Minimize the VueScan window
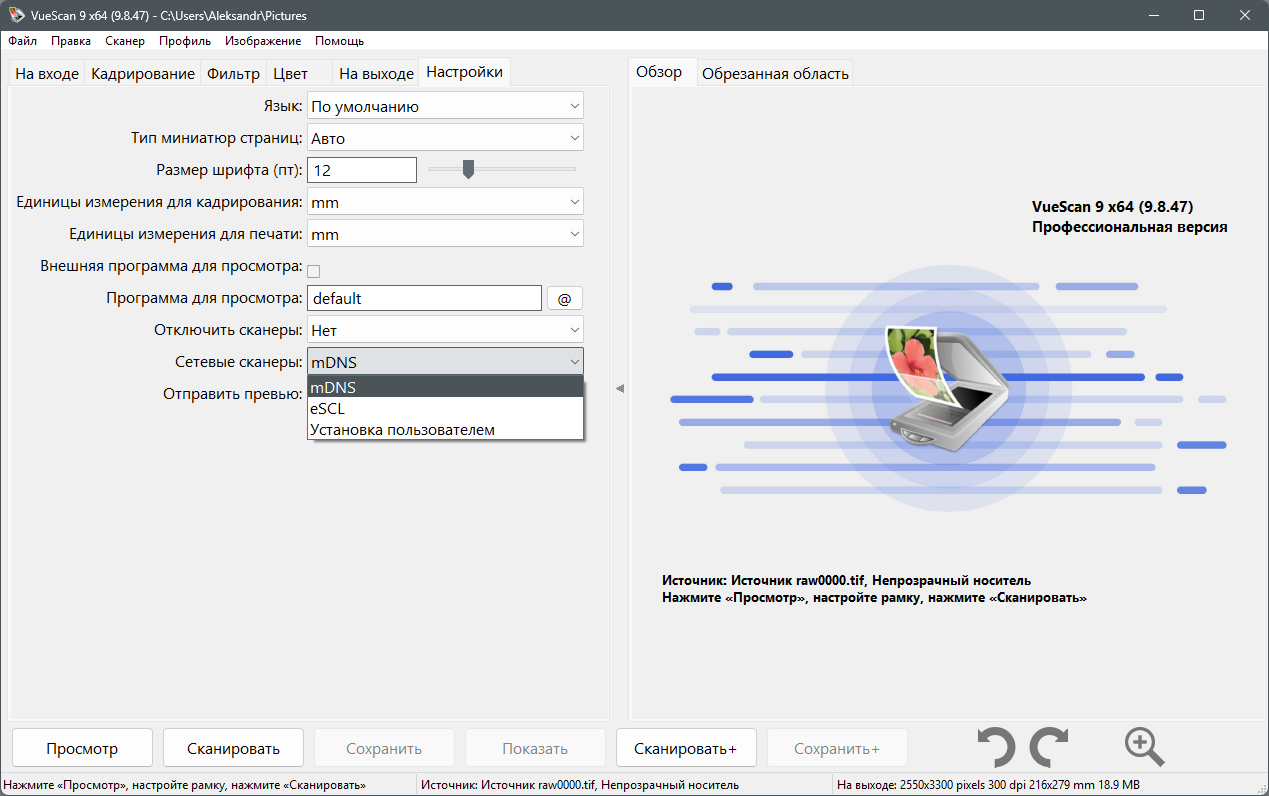 click(1152, 16)
